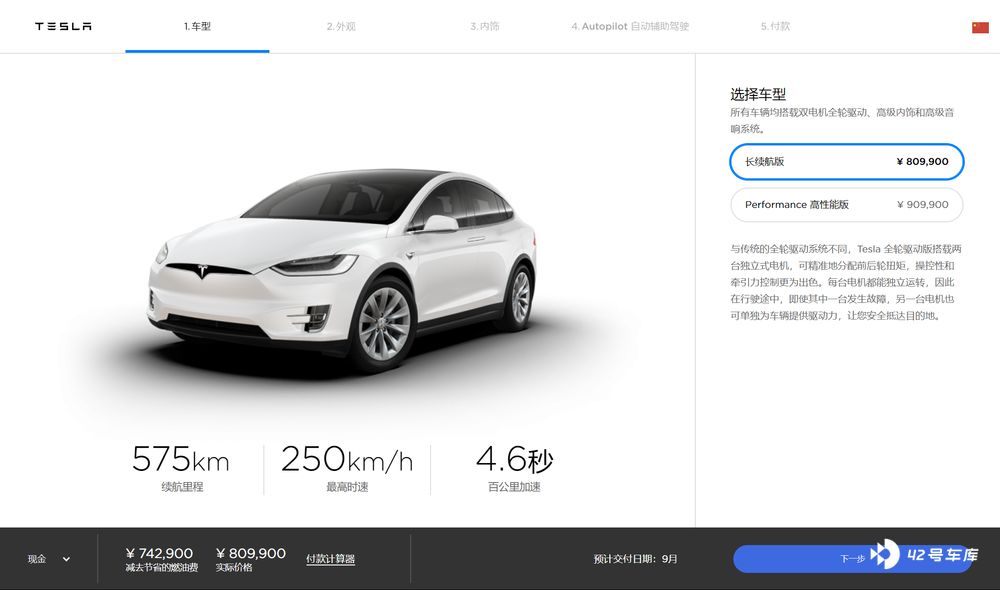The image size is (1000, 590).
Task: Click the 下一步 button
Action: [x=852, y=559]
